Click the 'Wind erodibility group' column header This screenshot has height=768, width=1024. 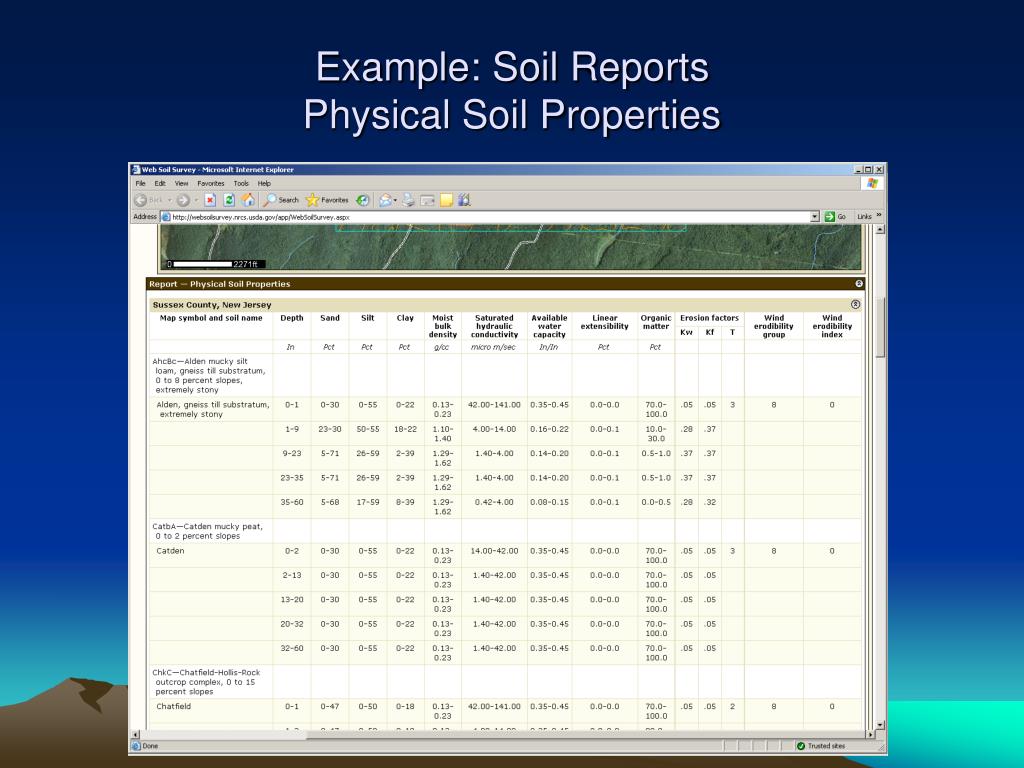773,326
